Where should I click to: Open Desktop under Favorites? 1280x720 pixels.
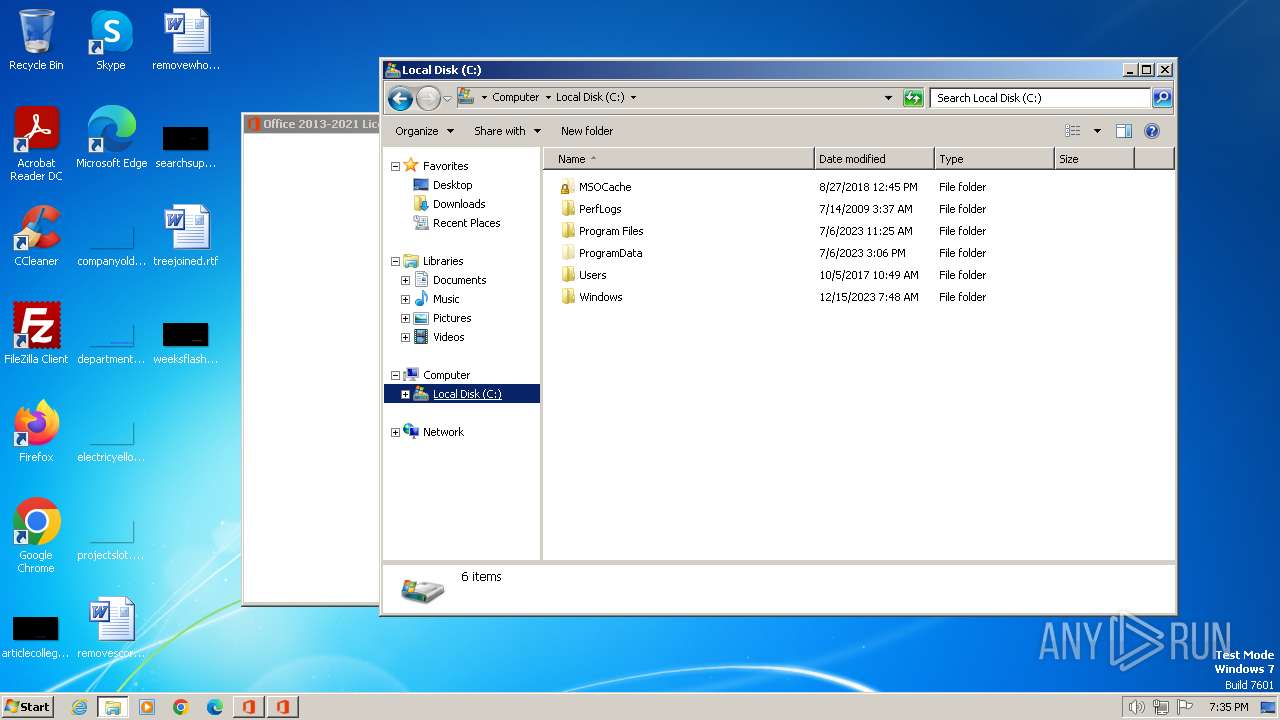point(452,185)
